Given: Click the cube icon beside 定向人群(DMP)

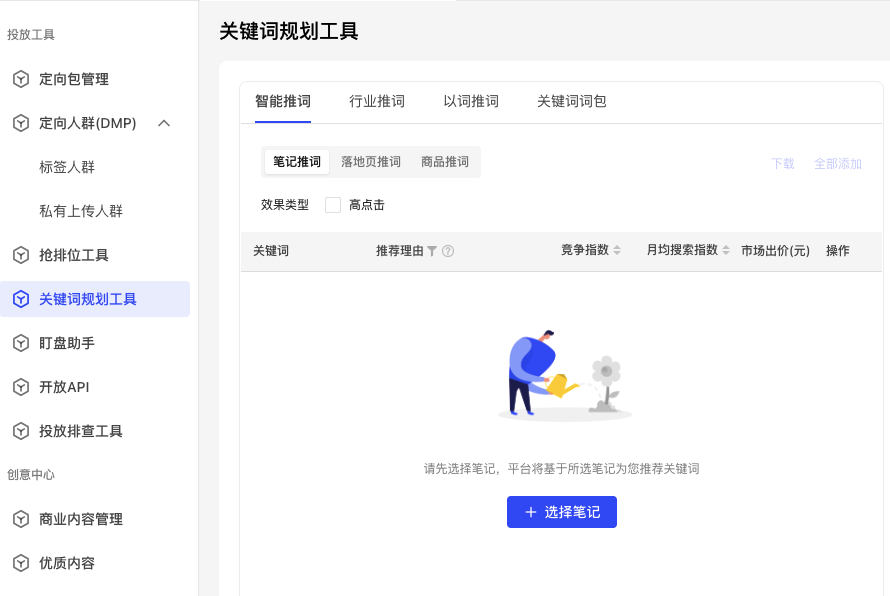Looking at the screenshot, I should 21,123.
